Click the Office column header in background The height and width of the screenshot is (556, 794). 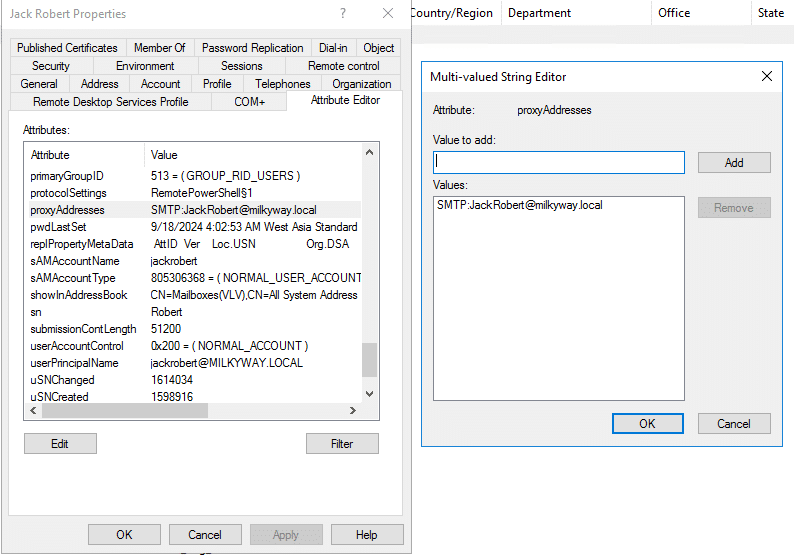(x=701, y=13)
